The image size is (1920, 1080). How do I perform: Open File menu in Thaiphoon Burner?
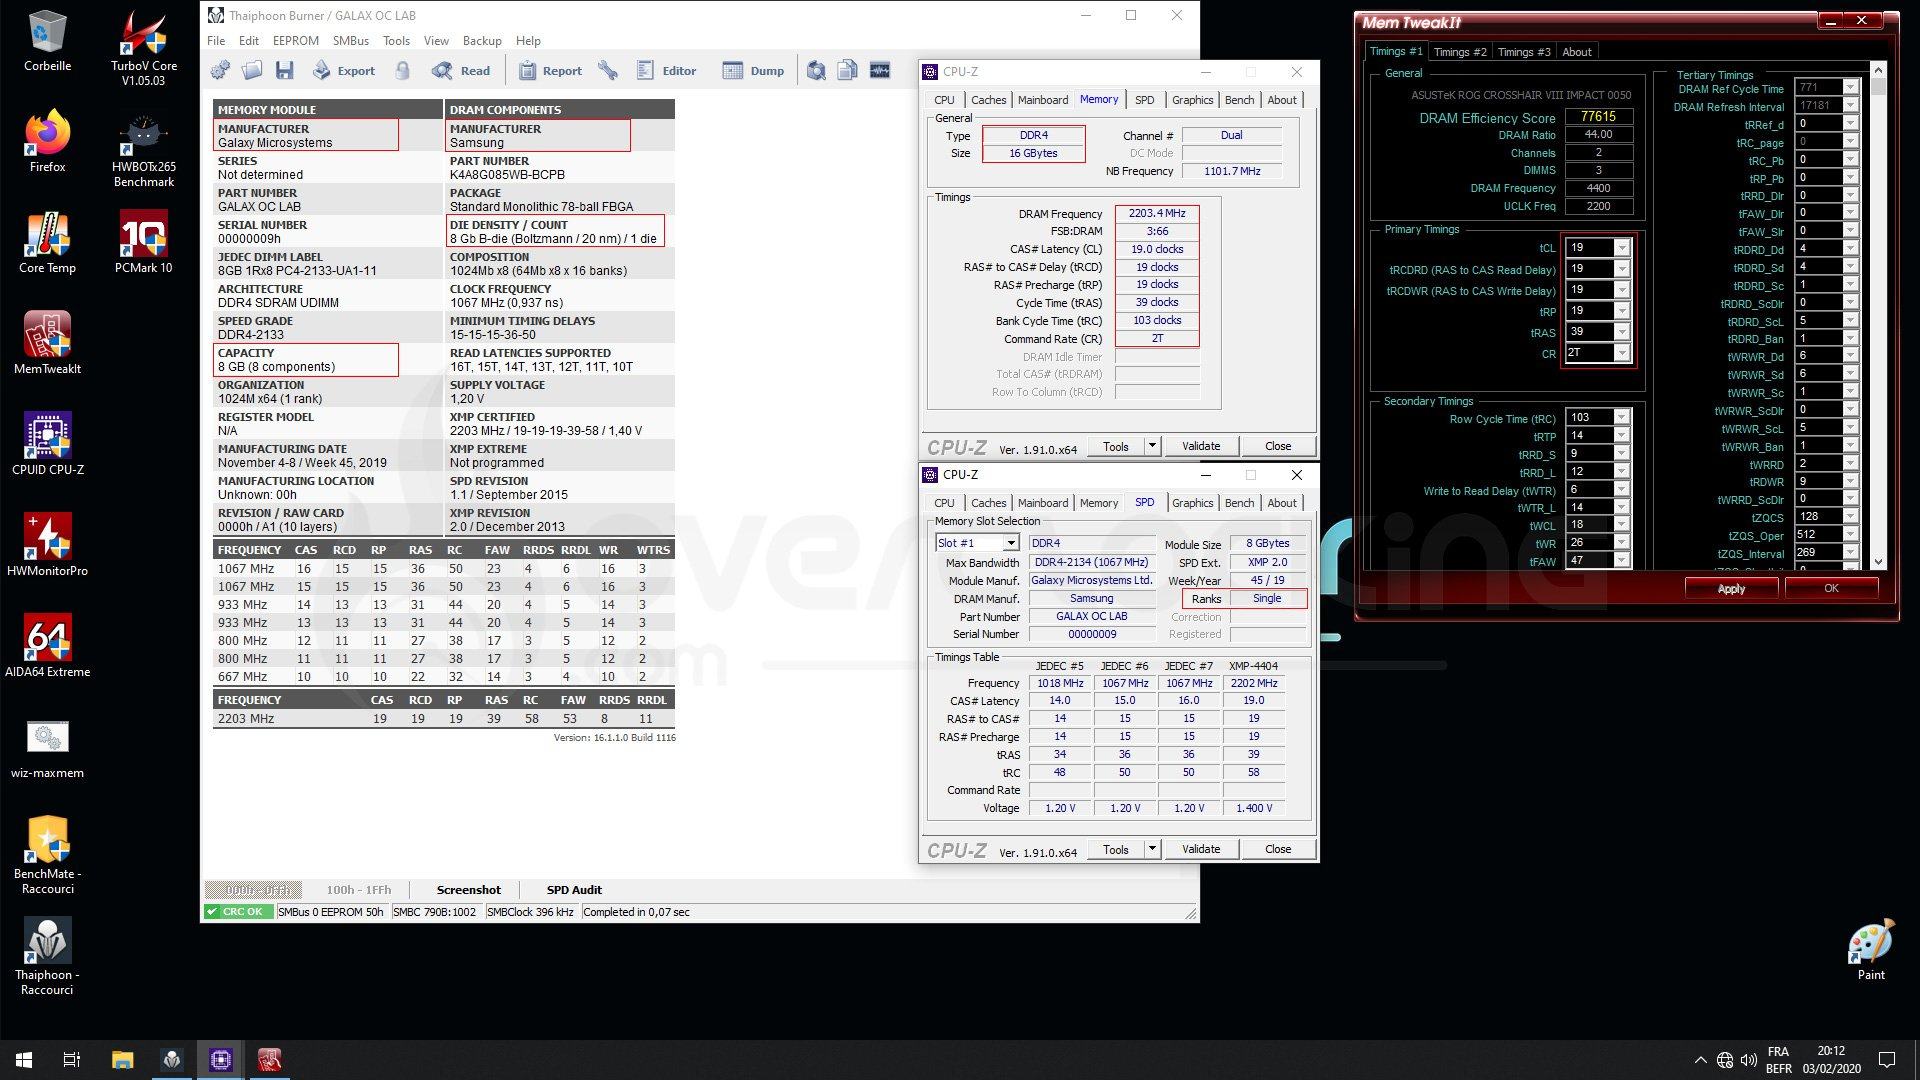(216, 41)
